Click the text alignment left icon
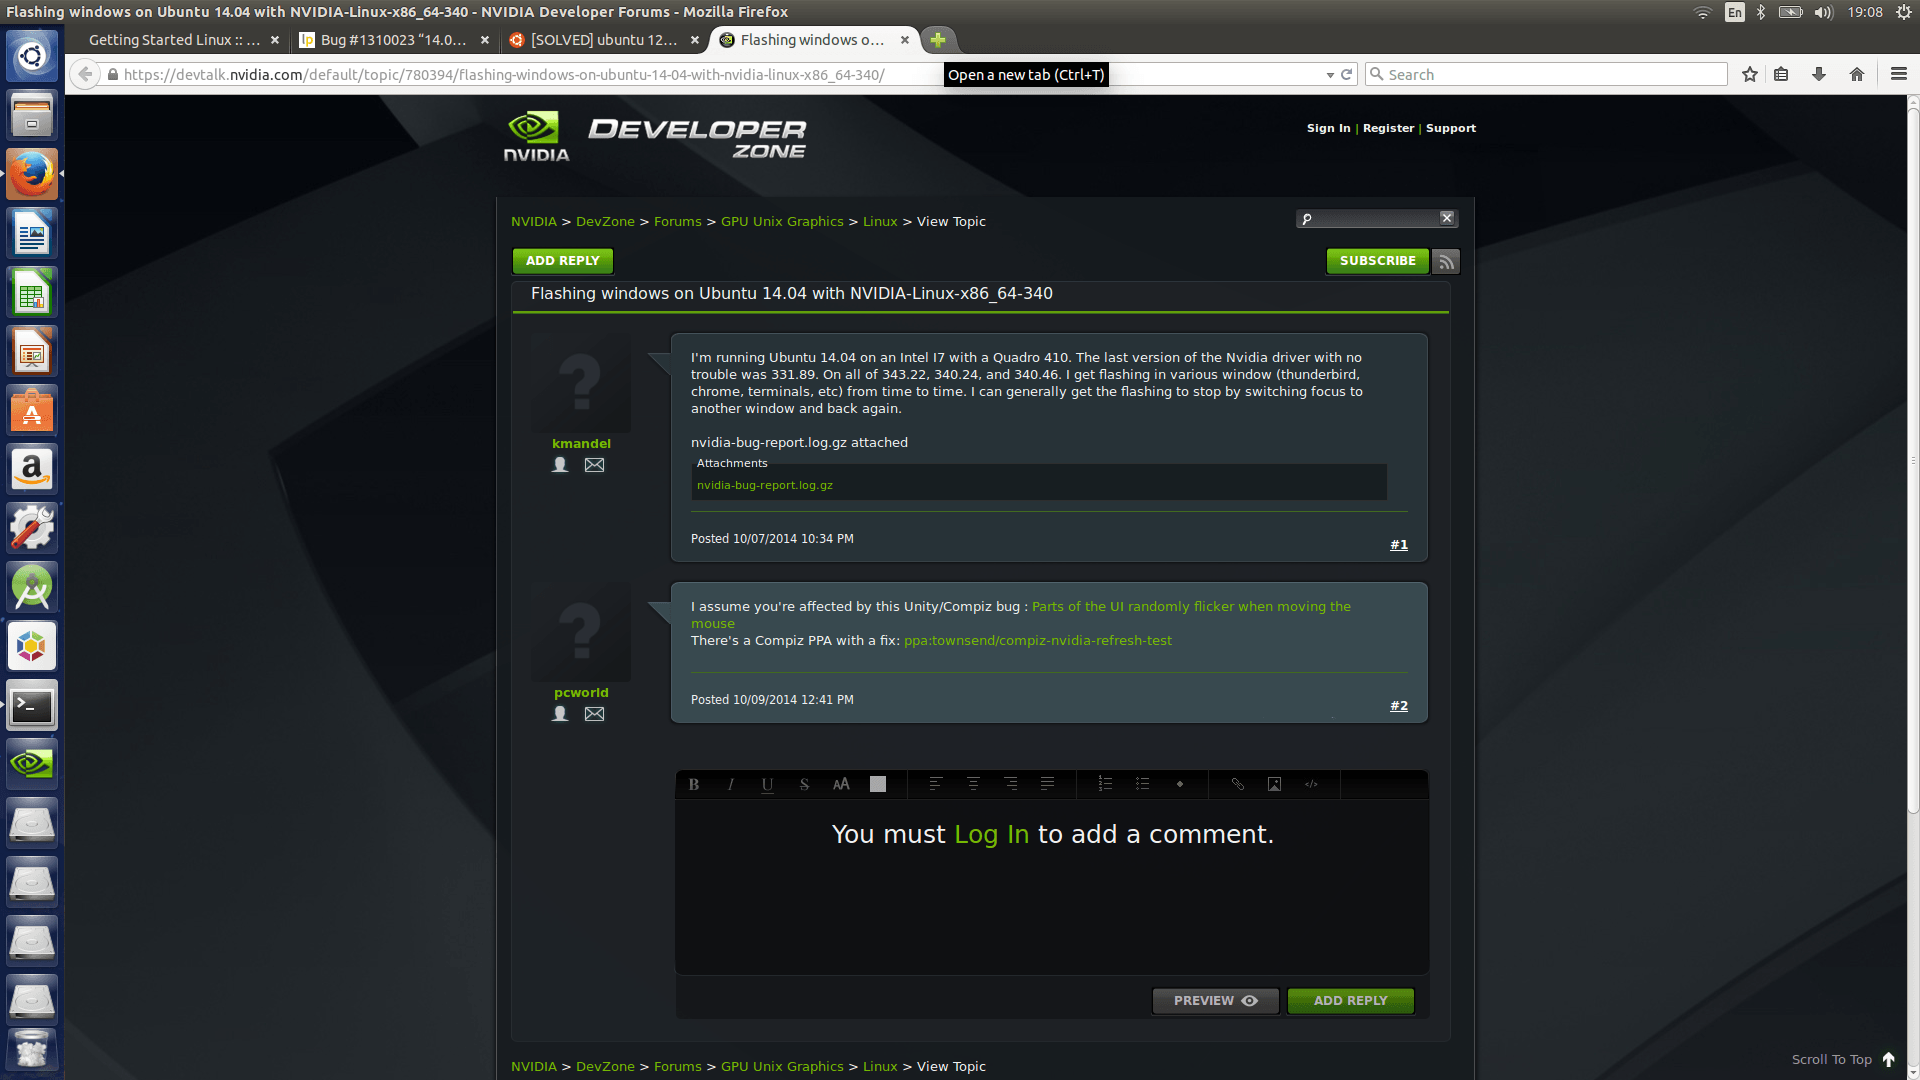The image size is (1920, 1080). coord(934,783)
